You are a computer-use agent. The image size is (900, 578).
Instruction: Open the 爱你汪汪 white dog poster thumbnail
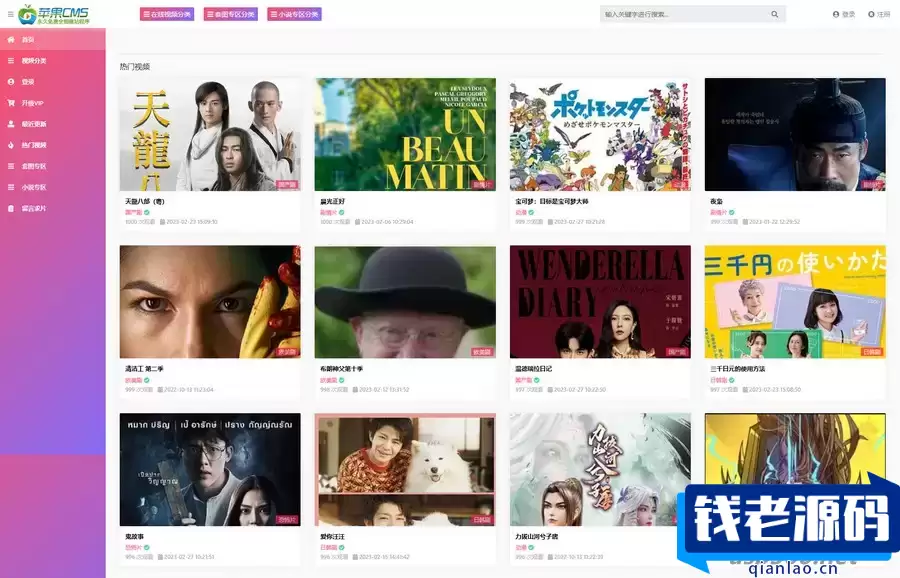coord(405,470)
